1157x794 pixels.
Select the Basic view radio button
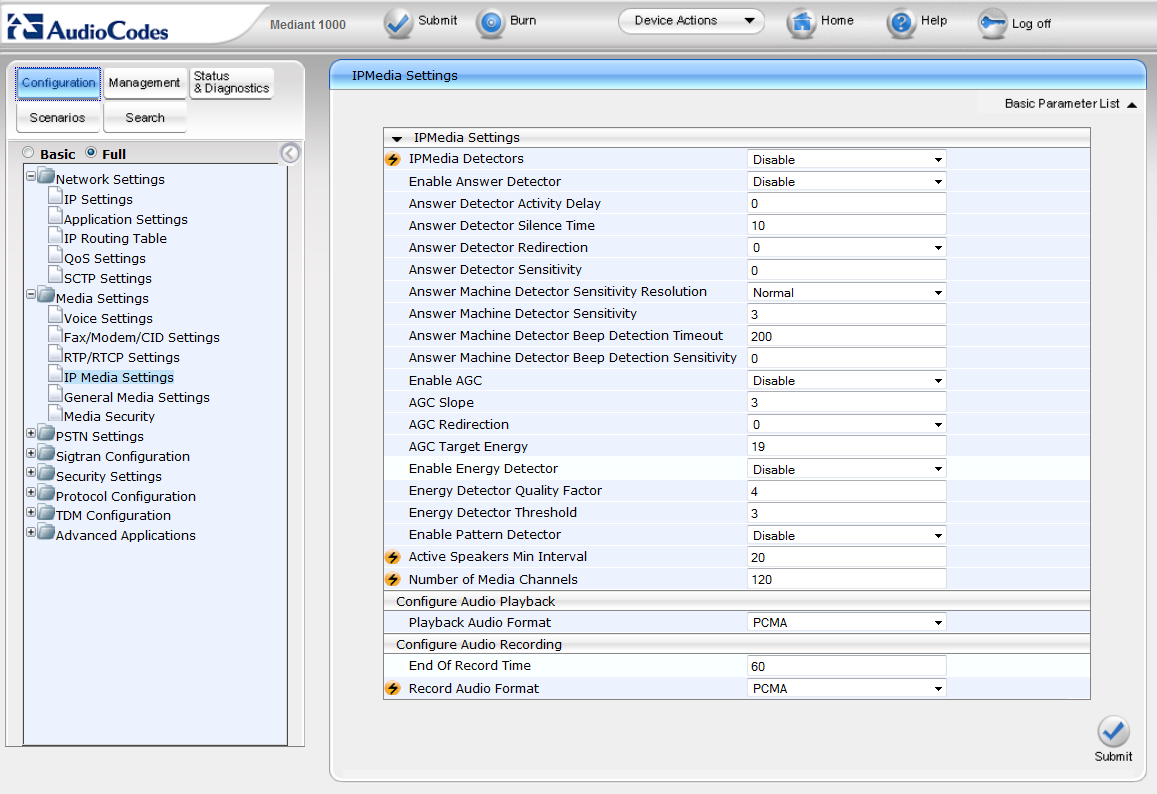[x=29, y=154]
